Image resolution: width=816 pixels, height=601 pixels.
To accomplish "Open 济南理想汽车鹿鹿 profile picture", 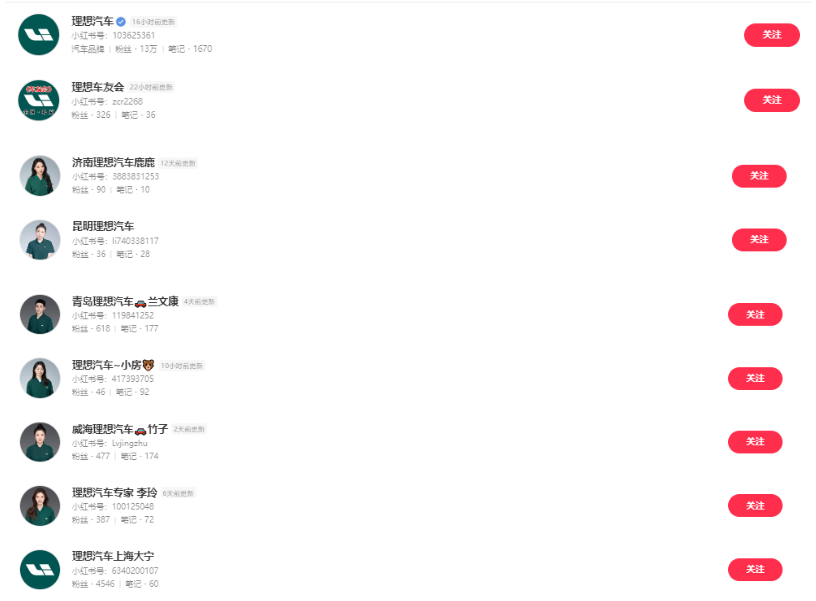I will click(40, 176).
